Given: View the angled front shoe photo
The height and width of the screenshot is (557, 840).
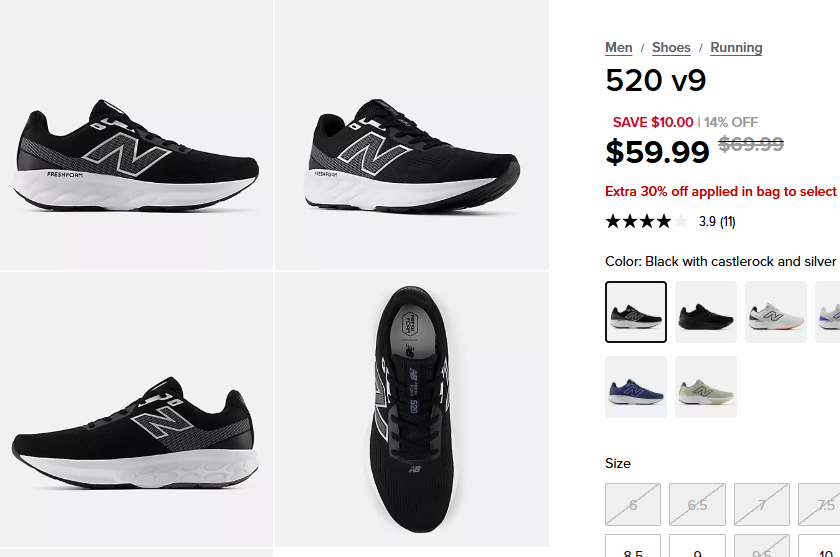Looking at the screenshot, I should (412, 134).
